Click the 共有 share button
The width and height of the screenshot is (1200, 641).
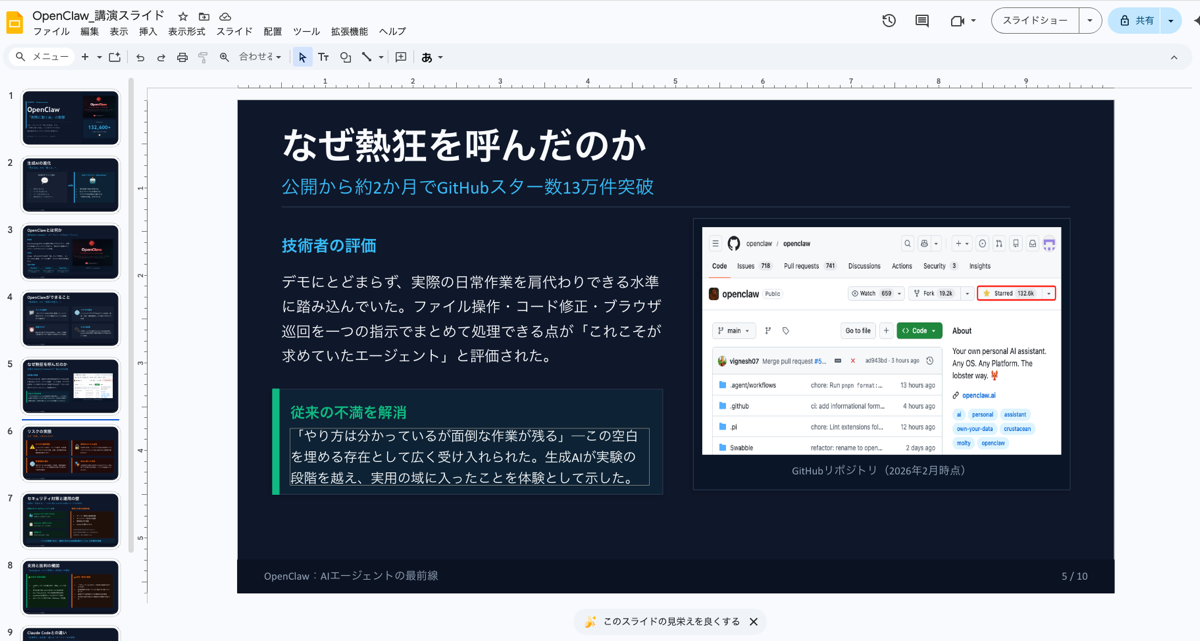1135,20
